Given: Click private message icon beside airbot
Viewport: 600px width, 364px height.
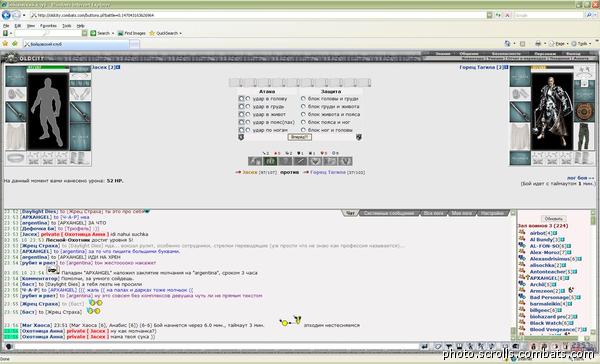Looking at the screenshot, I should coord(522,233).
